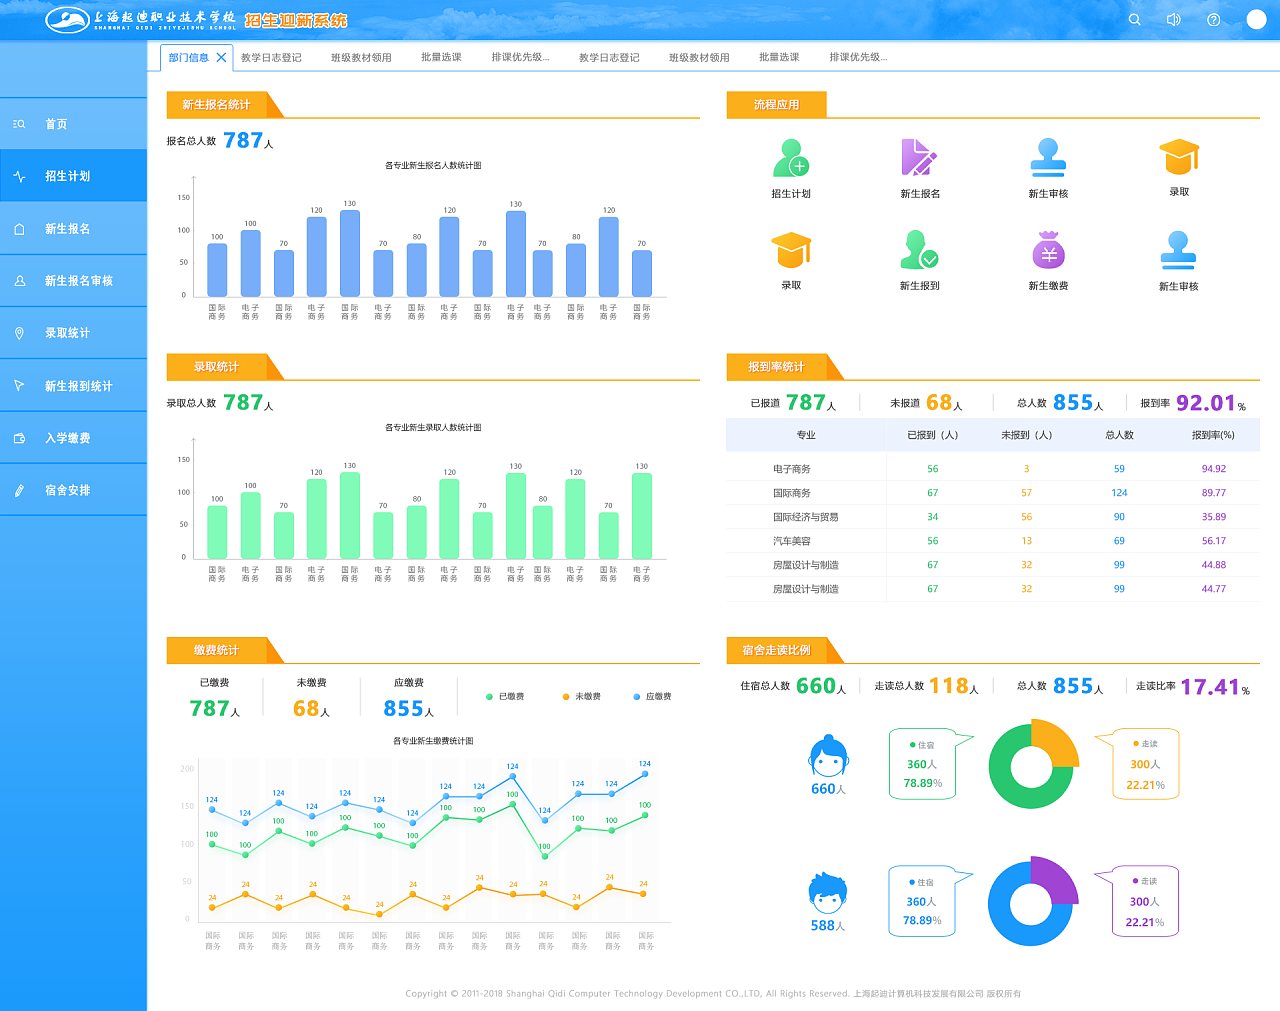Open the purple 新生报名 flow application icon
Viewport: 1280px width, 1011px height.
(x=920, y=157)
